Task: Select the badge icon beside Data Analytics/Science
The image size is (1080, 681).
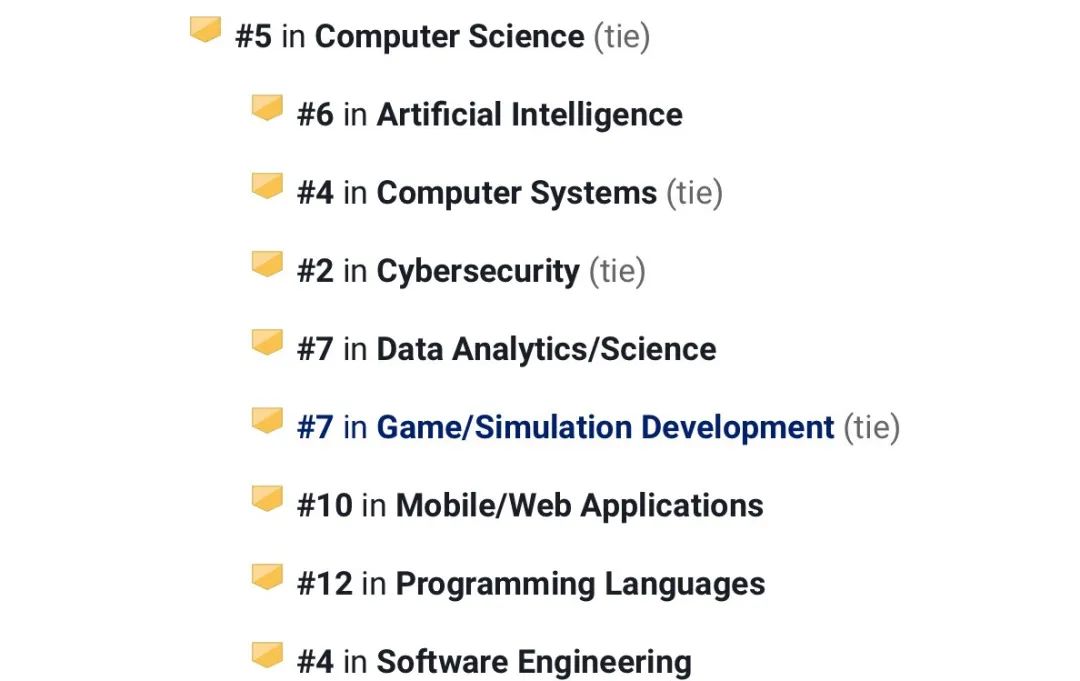Action: coord(267,342)
